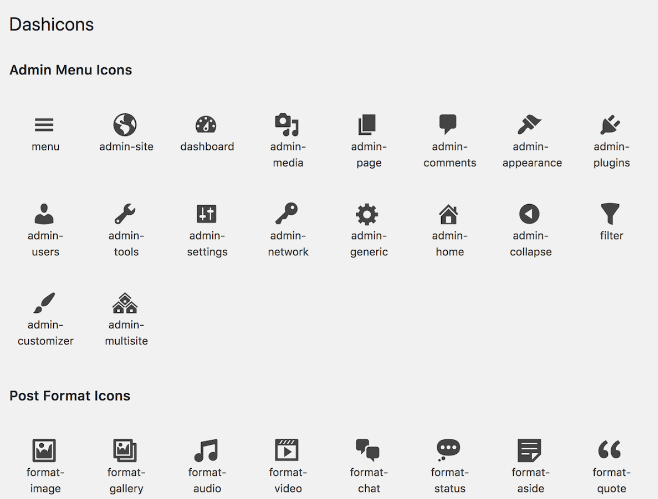Select the admin-settings sliders icon
Image resolution: width=658 pixels, height=499 pixels.
click(x=206, y=214)
